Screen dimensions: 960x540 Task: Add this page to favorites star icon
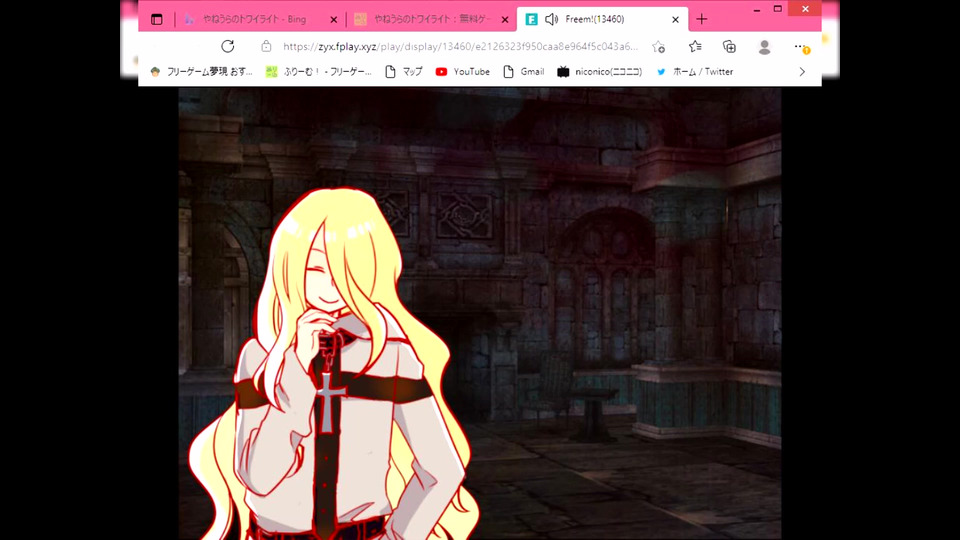(658, 47)
